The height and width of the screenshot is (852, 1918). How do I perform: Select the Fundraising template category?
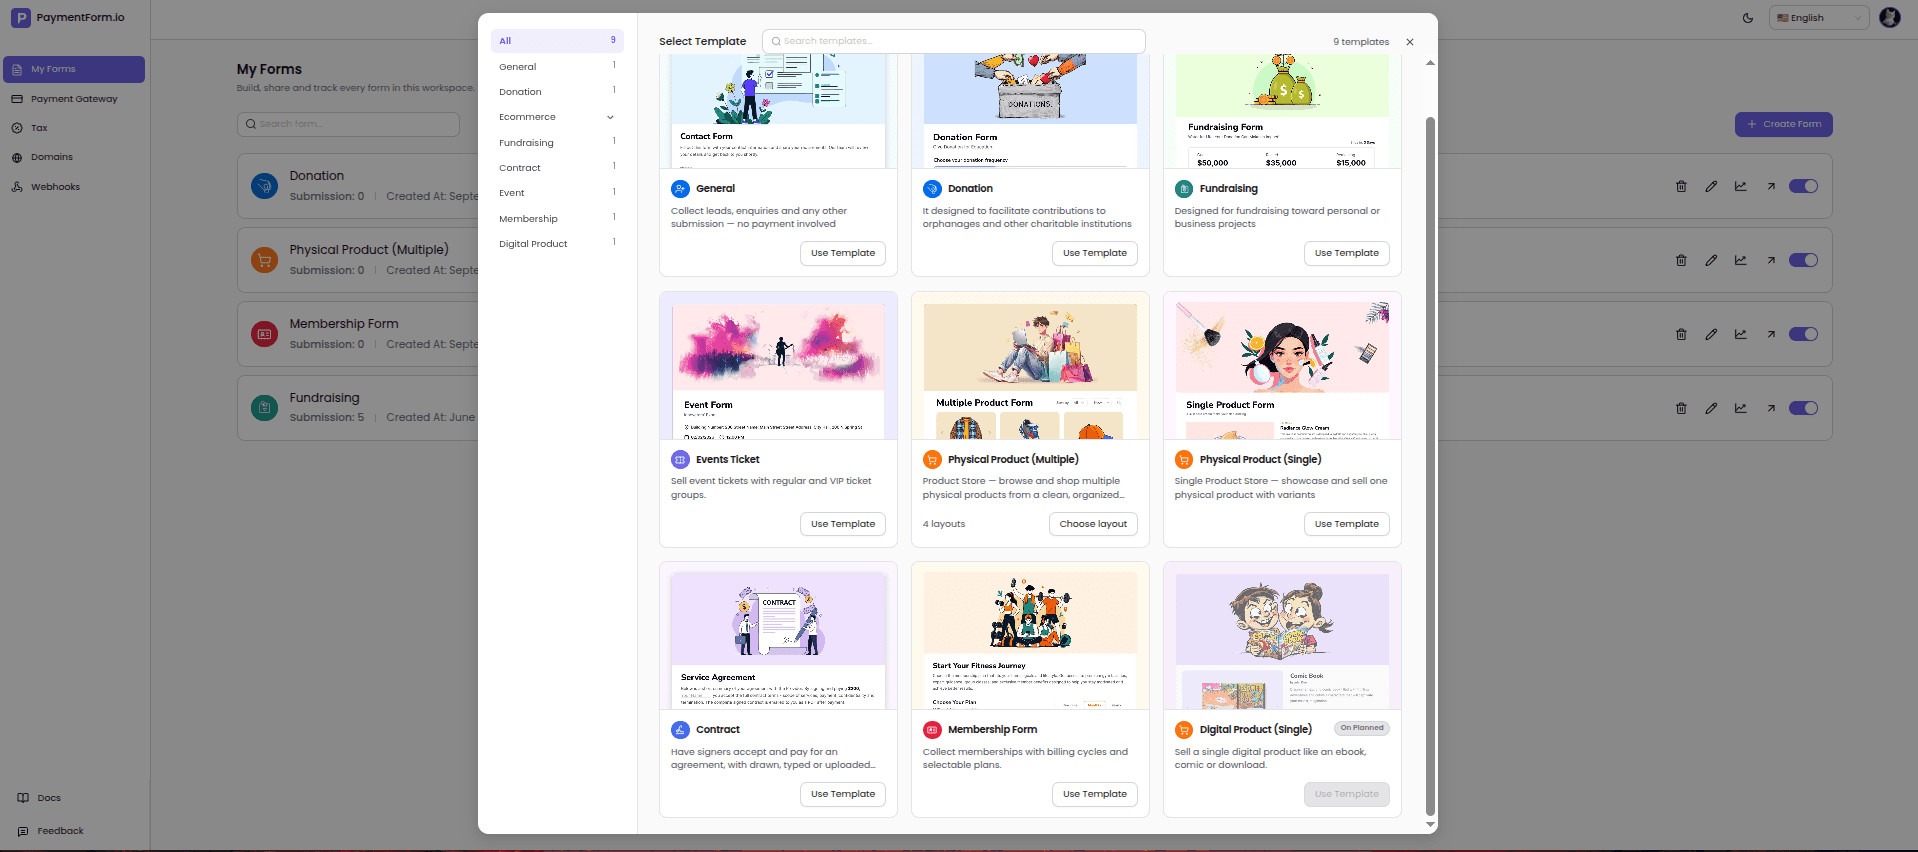click(557, 143)
